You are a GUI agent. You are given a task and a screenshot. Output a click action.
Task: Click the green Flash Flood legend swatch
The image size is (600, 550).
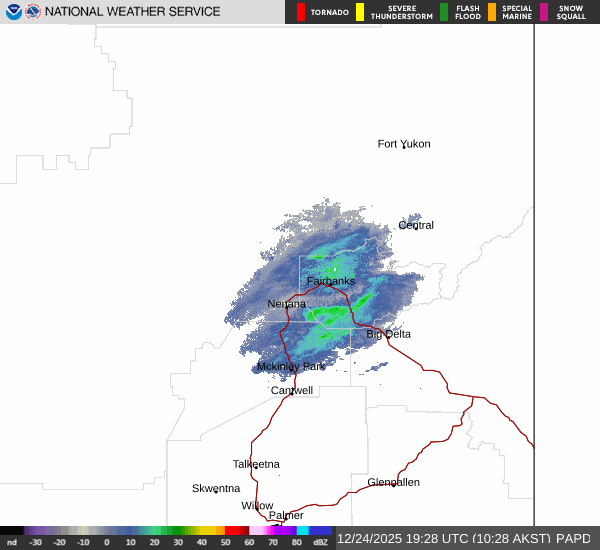[444, 12]
